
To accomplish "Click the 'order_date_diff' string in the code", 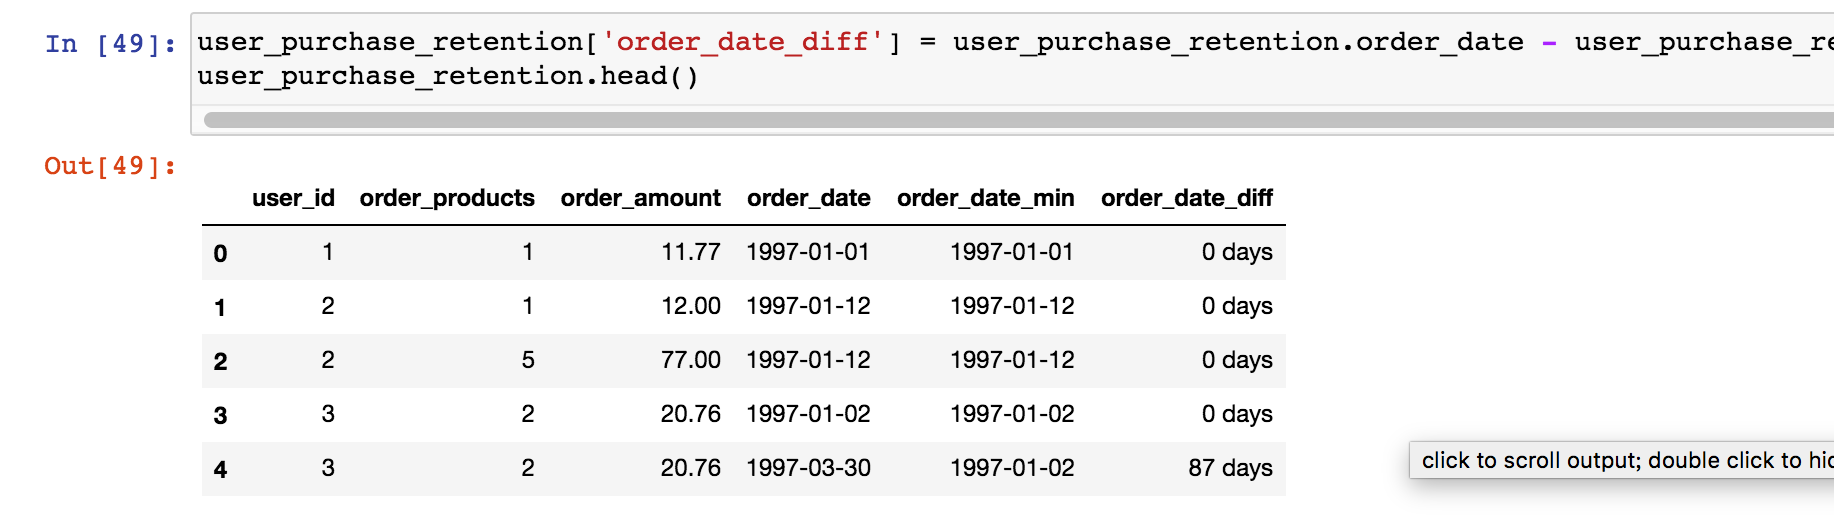I will click(743, 42).
